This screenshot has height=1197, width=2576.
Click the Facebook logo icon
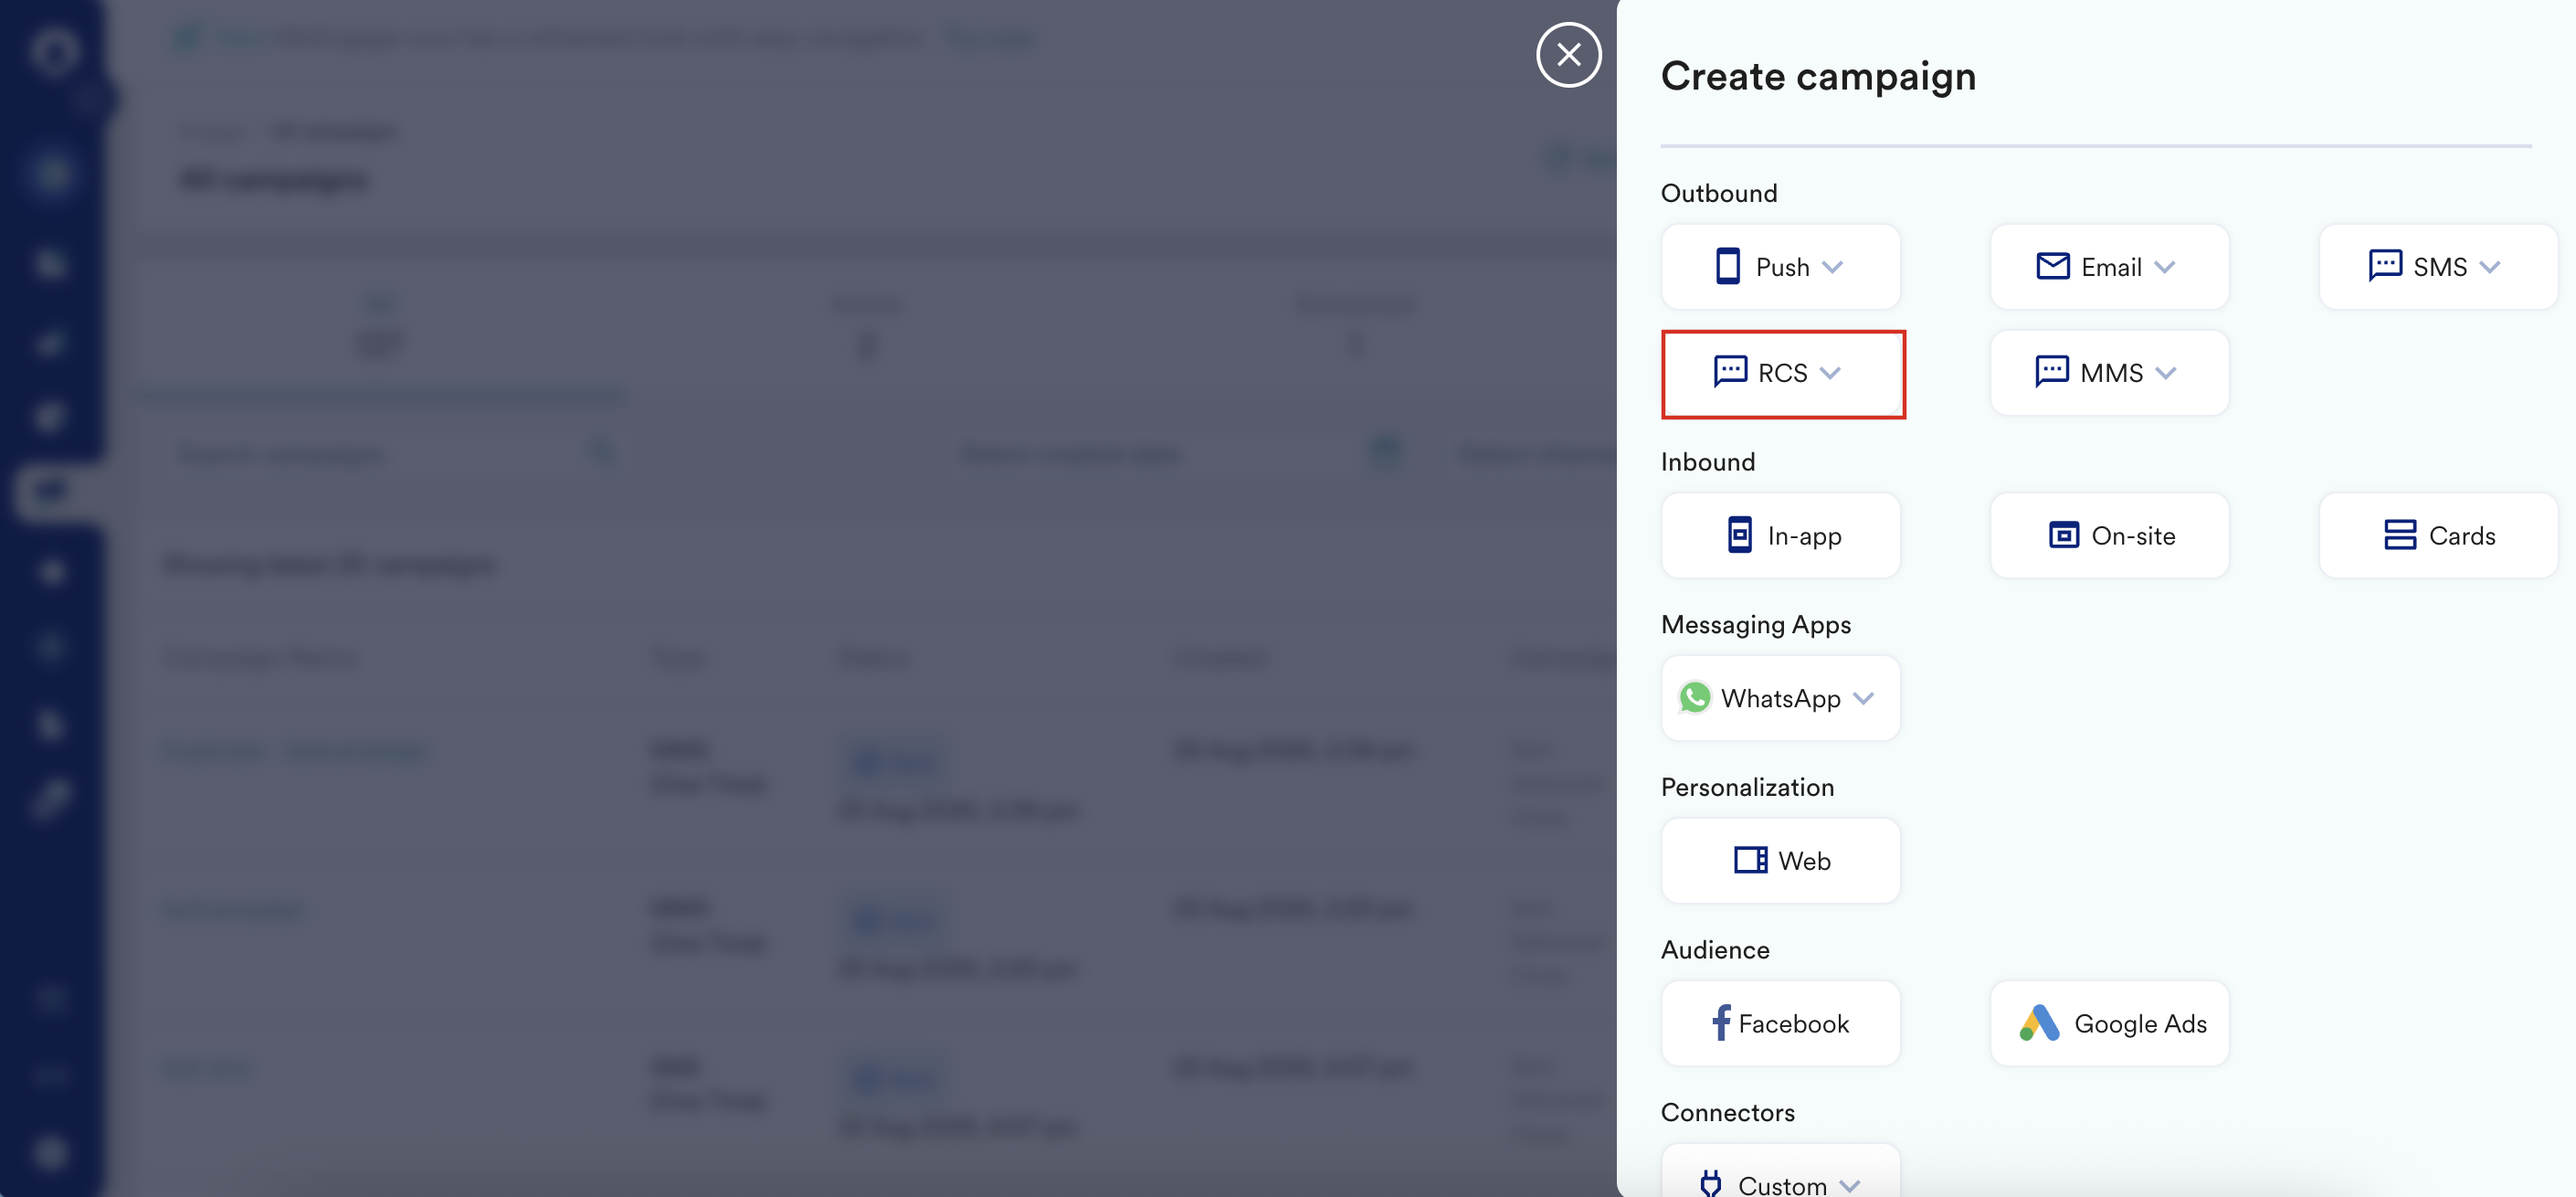(x=1720, y=1023)
